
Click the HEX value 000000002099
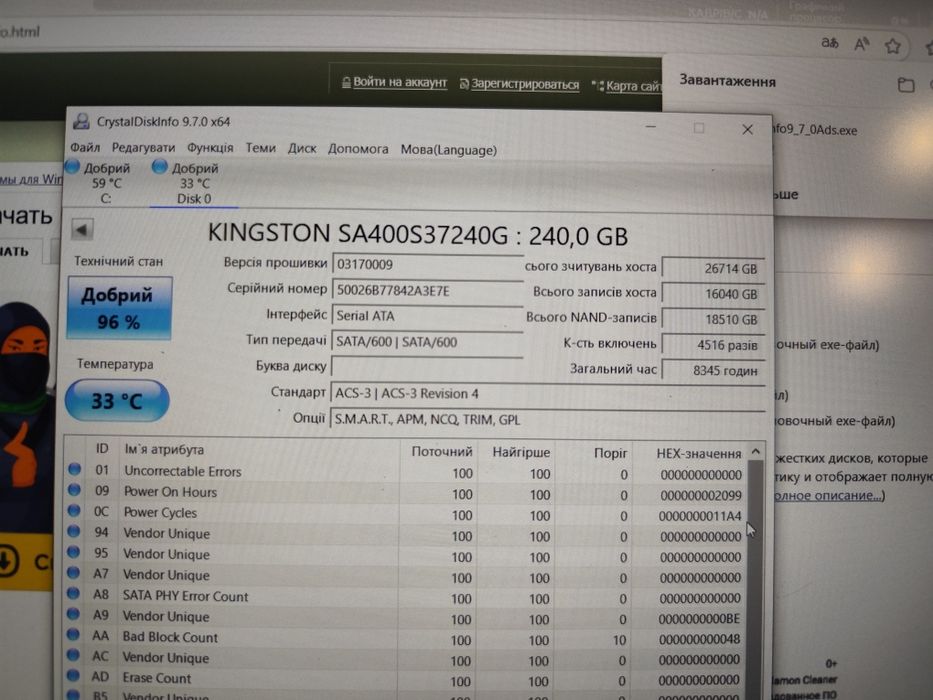point(701,495)
